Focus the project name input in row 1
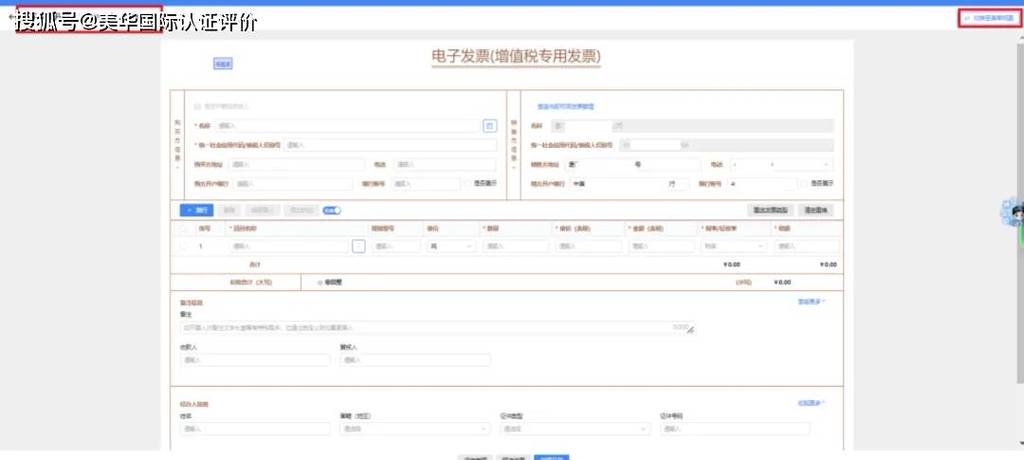This screenshot has height=460, width=1024. [x=289, y=246]
